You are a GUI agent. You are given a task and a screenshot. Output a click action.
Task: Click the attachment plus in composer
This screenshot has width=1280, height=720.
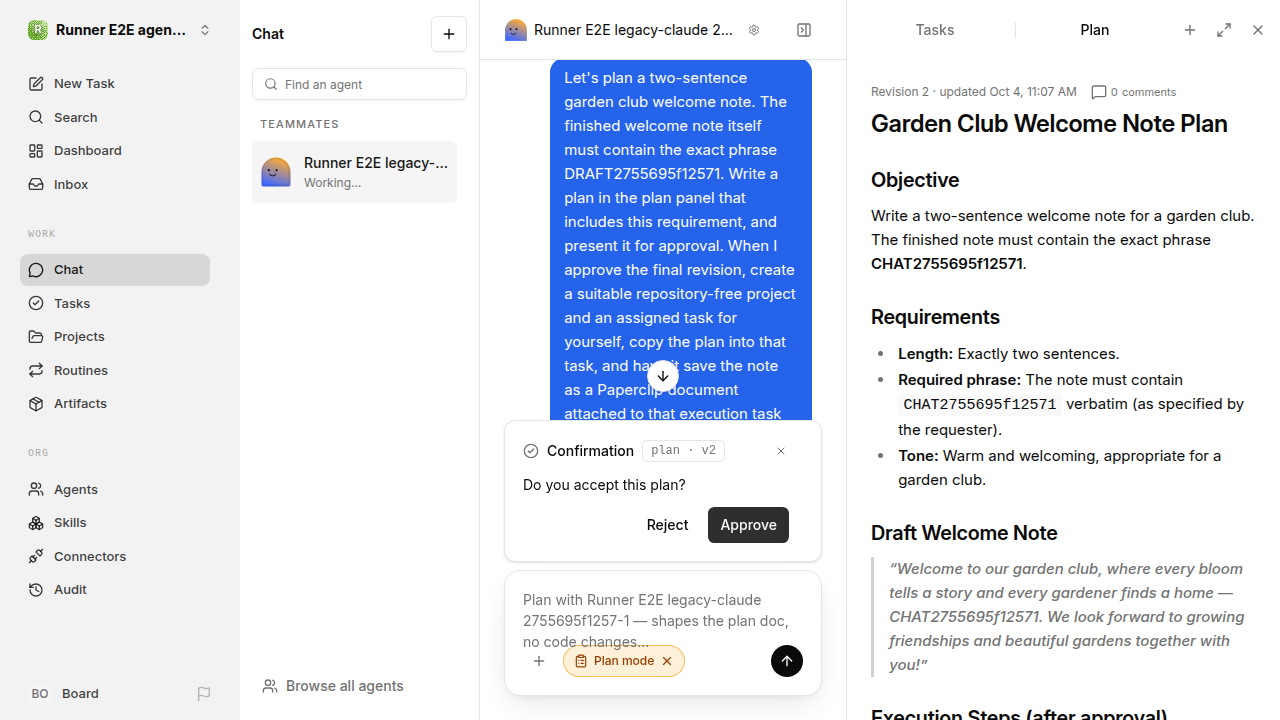539,661
